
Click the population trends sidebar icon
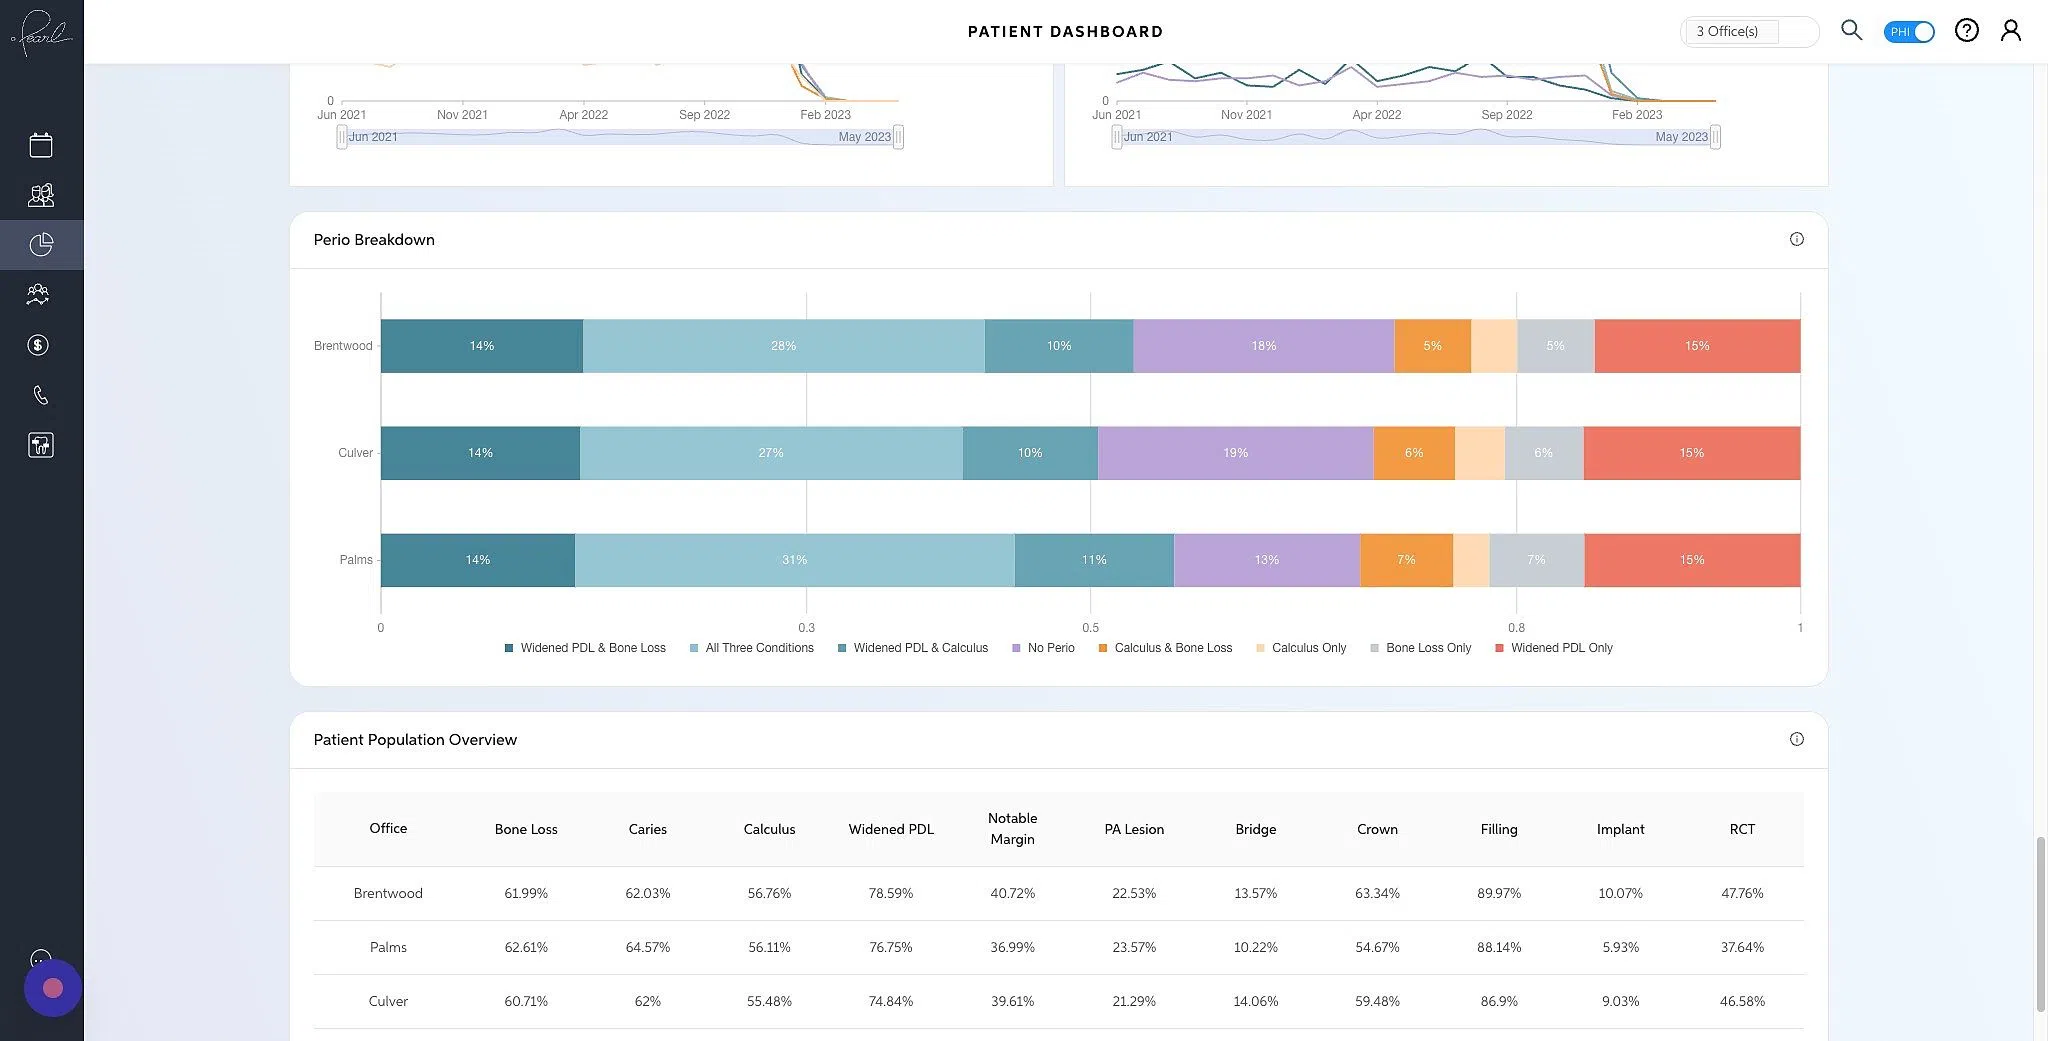[40, 294]
